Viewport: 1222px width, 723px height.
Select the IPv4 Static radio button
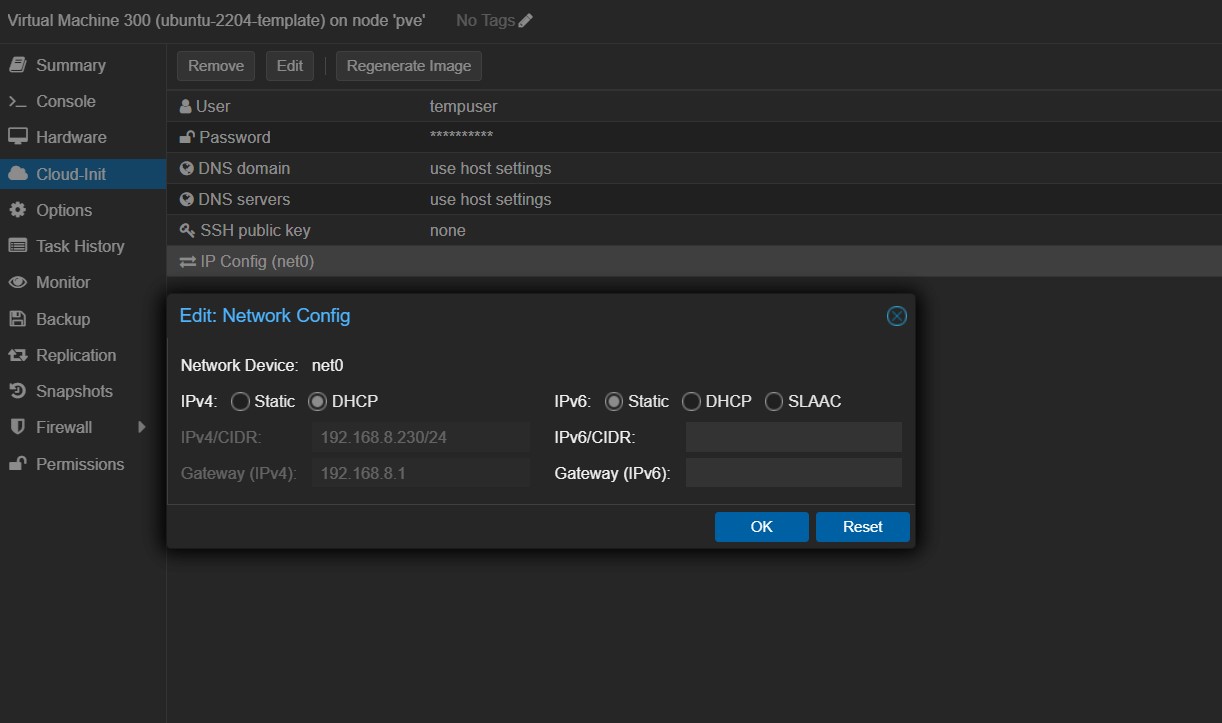(240, 402)
